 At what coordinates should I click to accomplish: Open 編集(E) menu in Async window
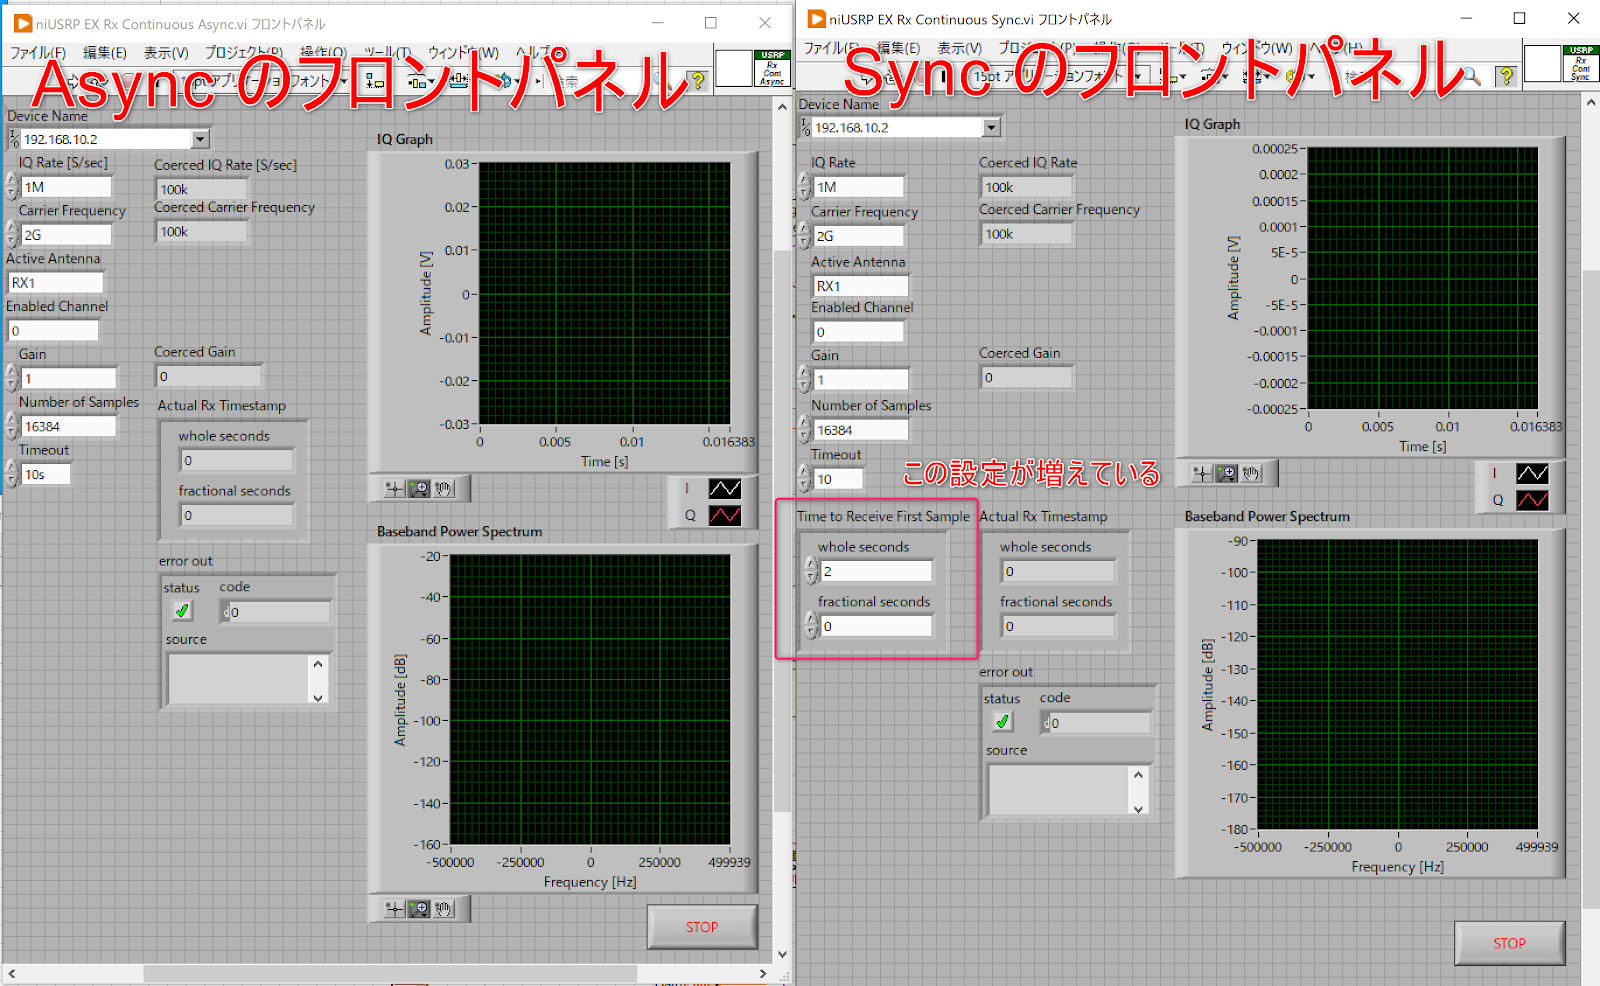click(x=105, y=53)
